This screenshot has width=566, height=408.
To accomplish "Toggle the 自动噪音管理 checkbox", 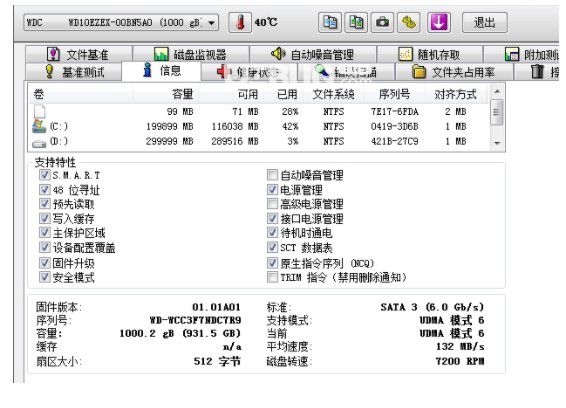I will [x=272, y=175].
